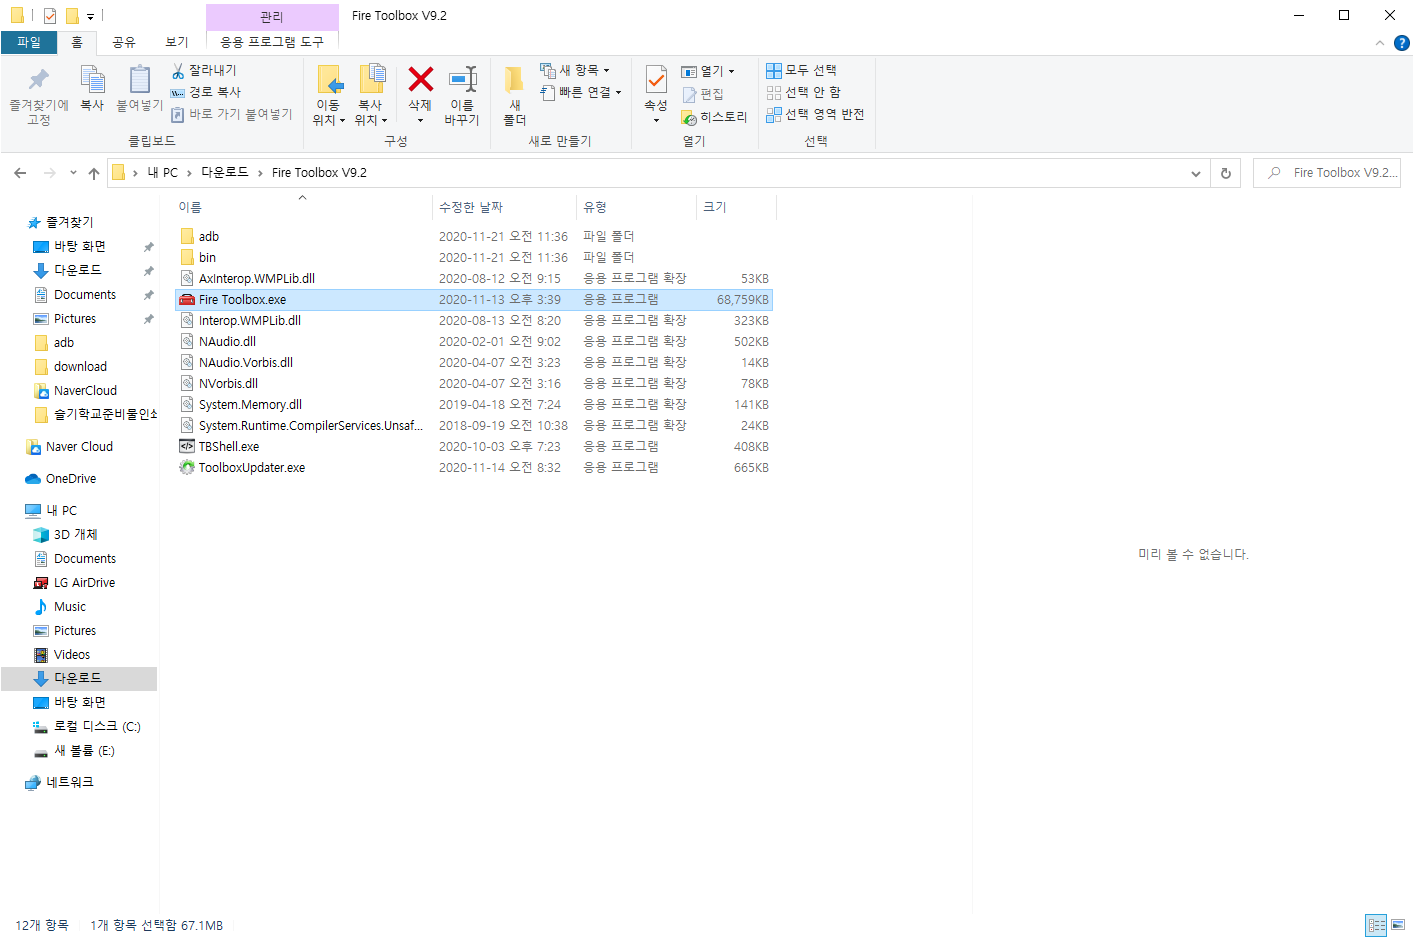Image resolution: width=1414 pixels, height=938 pixels.
Task: Go forward with the right arrow
Action: click(49, 173)
